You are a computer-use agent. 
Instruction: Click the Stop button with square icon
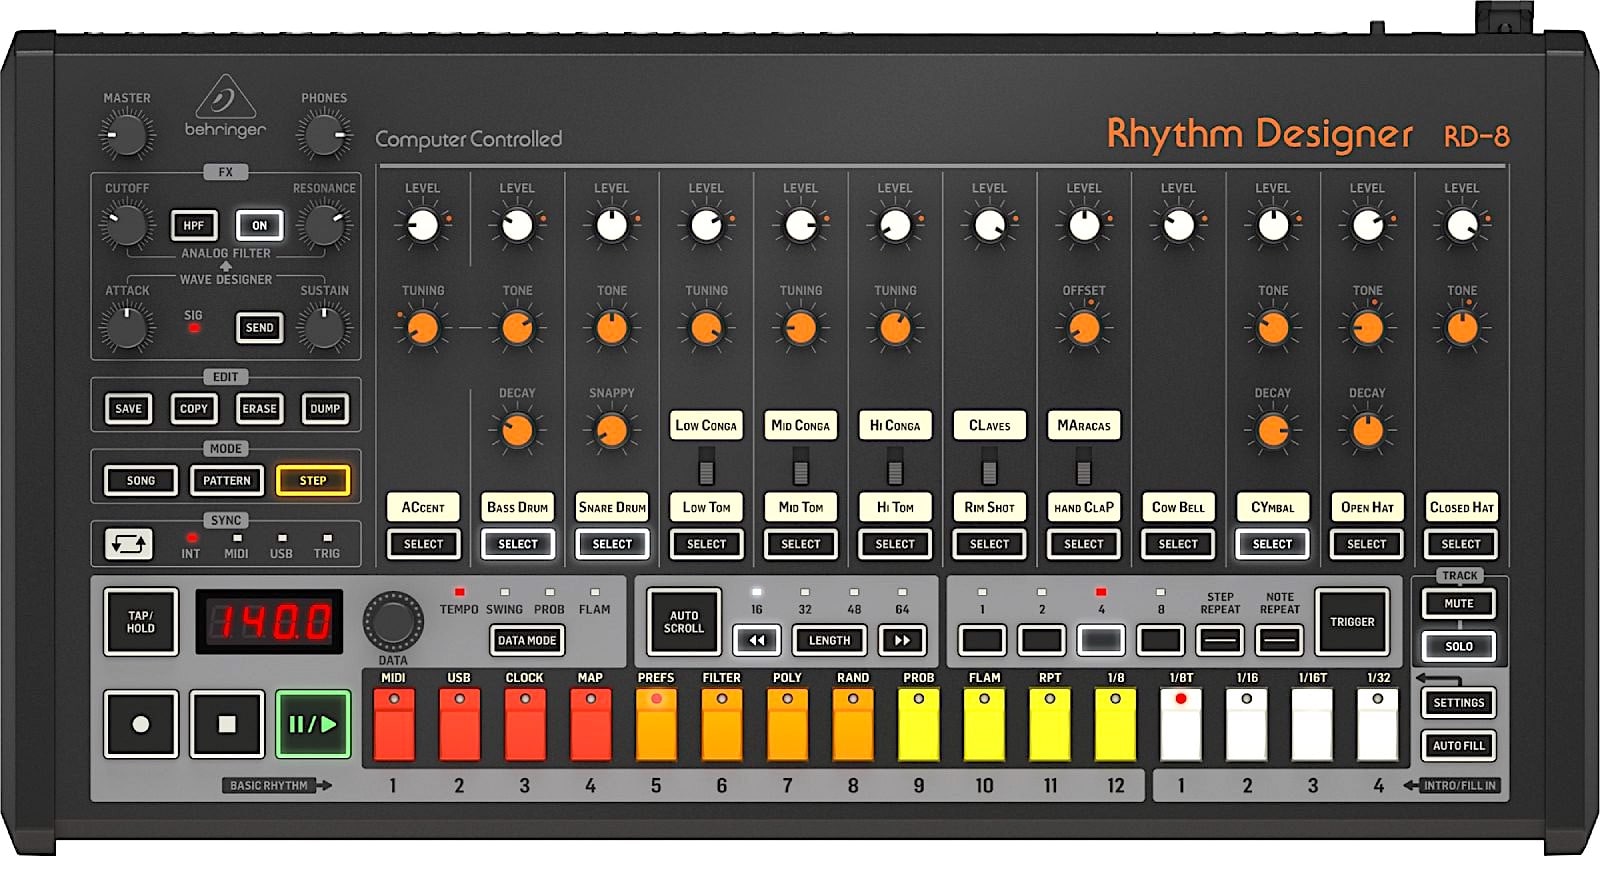coord(227,724)
